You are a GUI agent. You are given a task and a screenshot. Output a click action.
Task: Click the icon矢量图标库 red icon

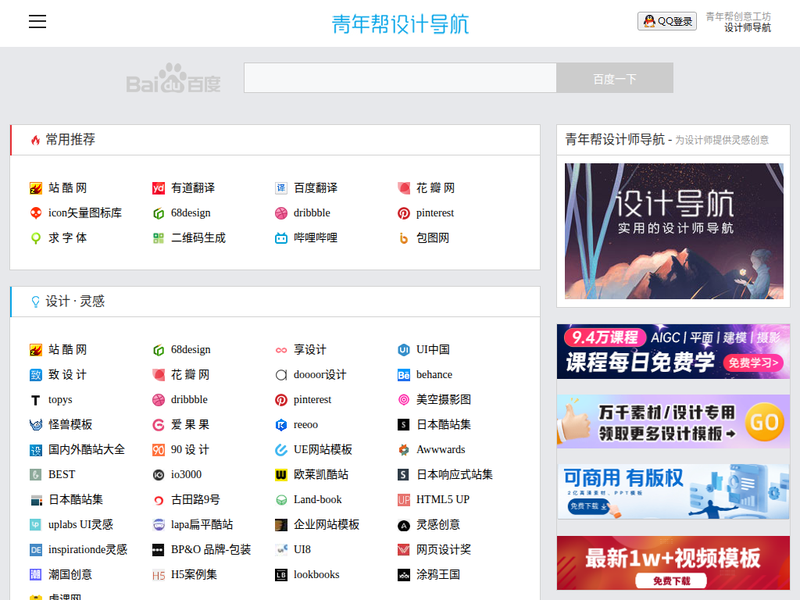pos(36,213)
